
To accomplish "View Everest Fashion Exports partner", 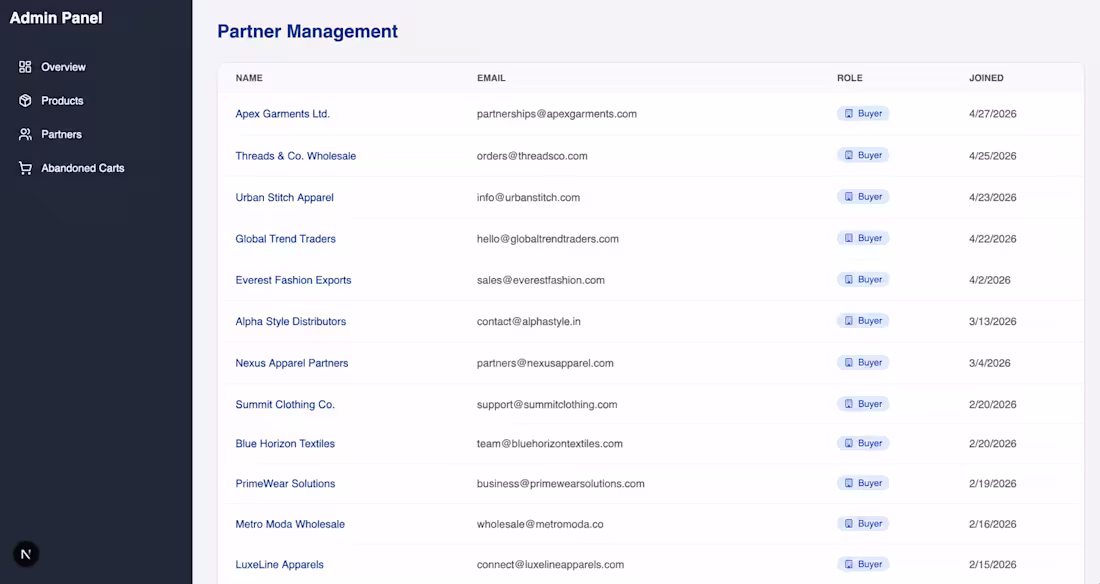I will click(x=293, y=280).
